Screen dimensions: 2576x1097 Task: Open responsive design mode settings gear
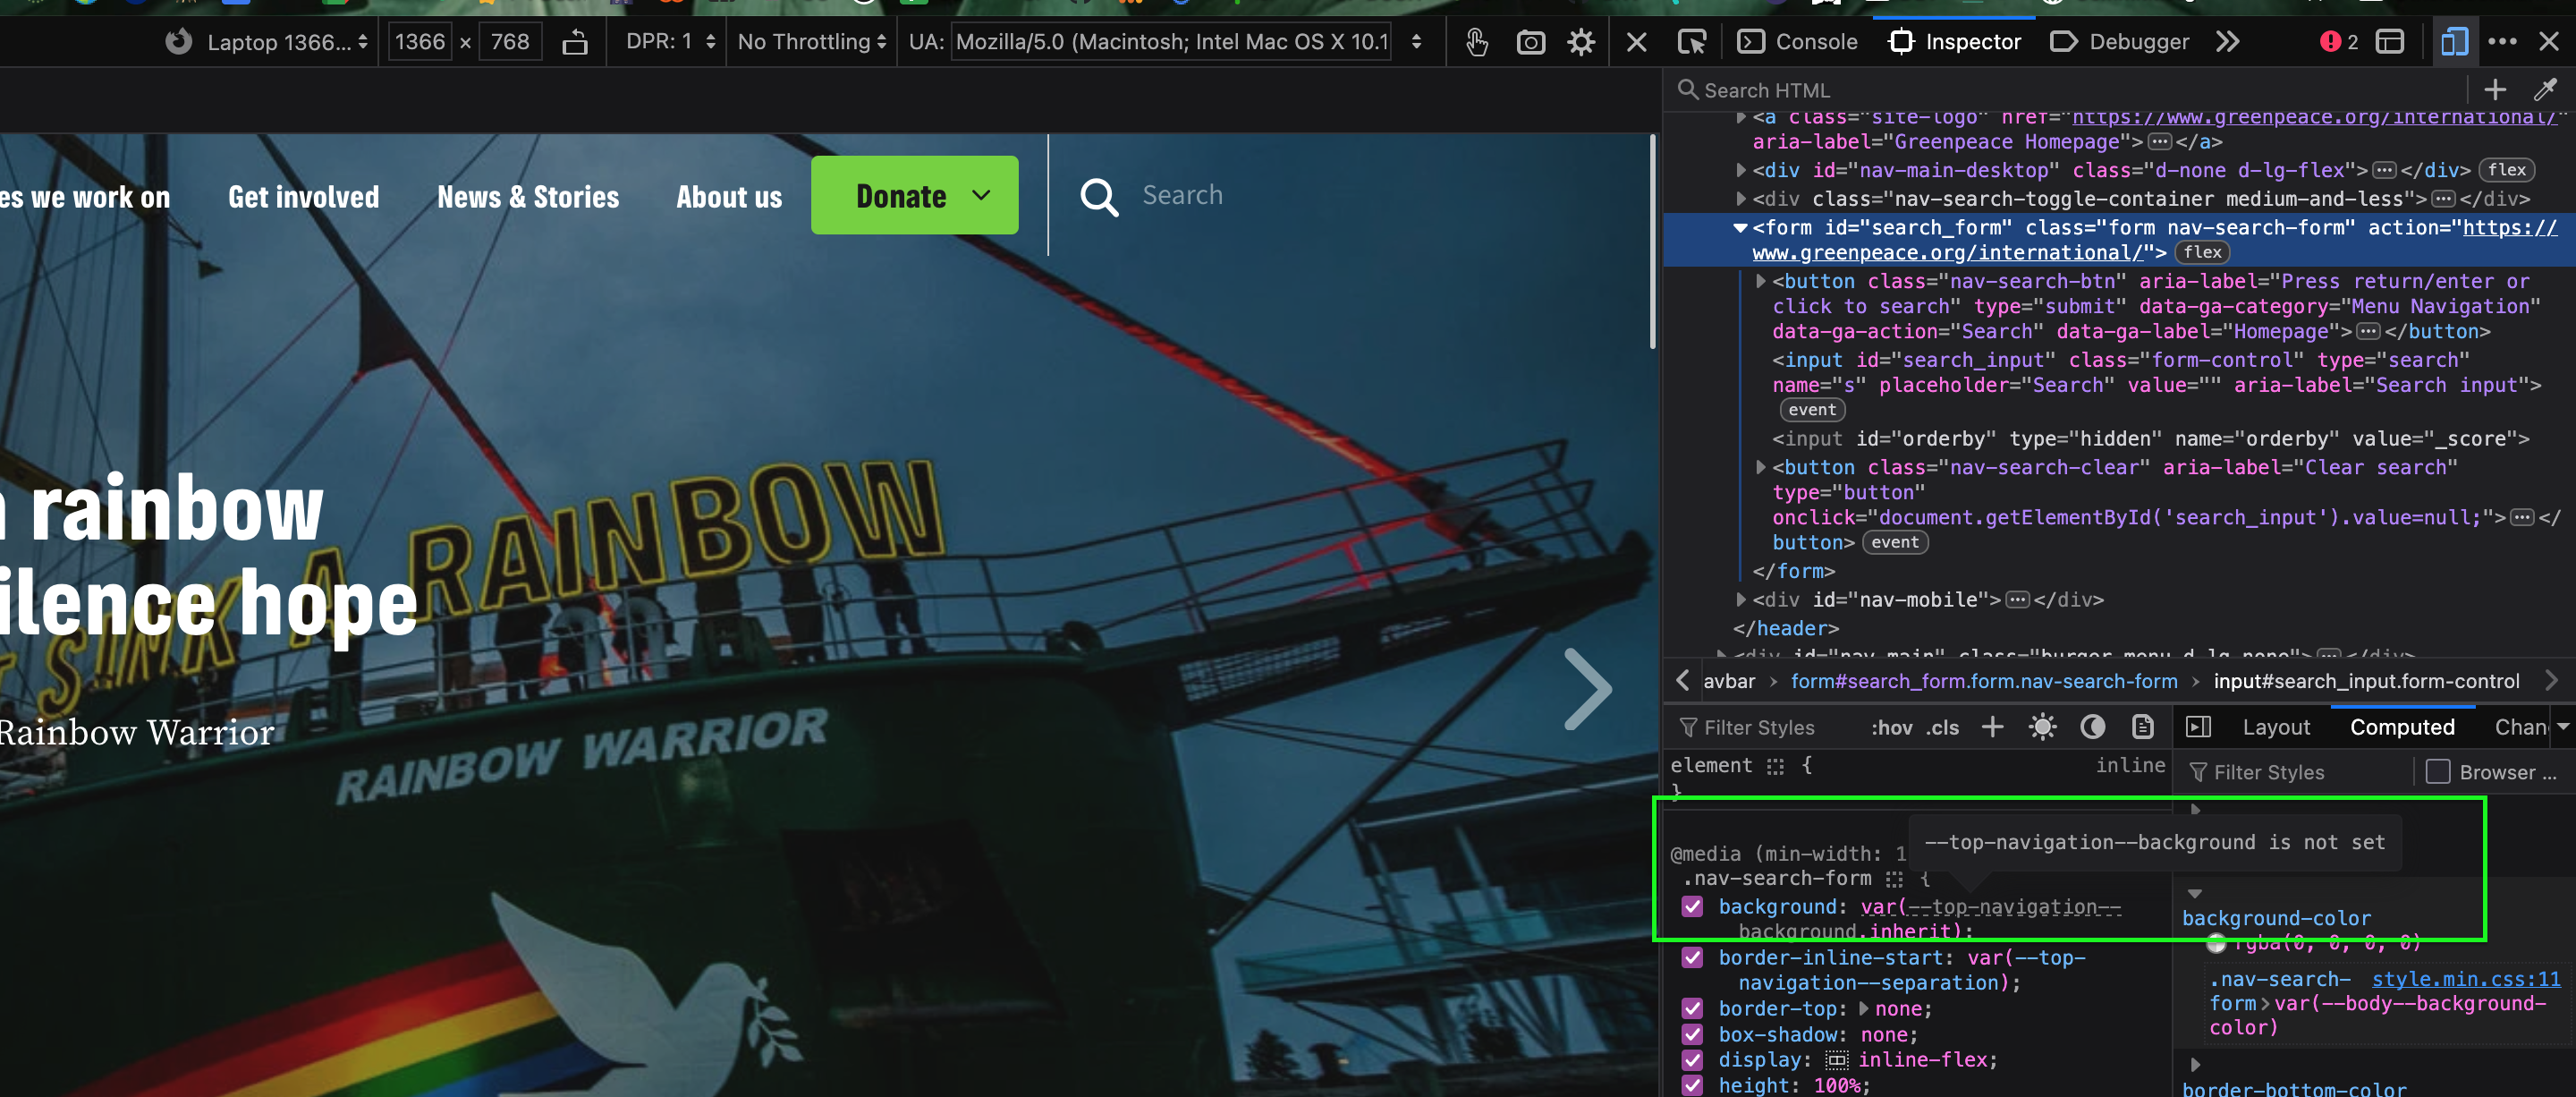click(x=1581, y=42)
